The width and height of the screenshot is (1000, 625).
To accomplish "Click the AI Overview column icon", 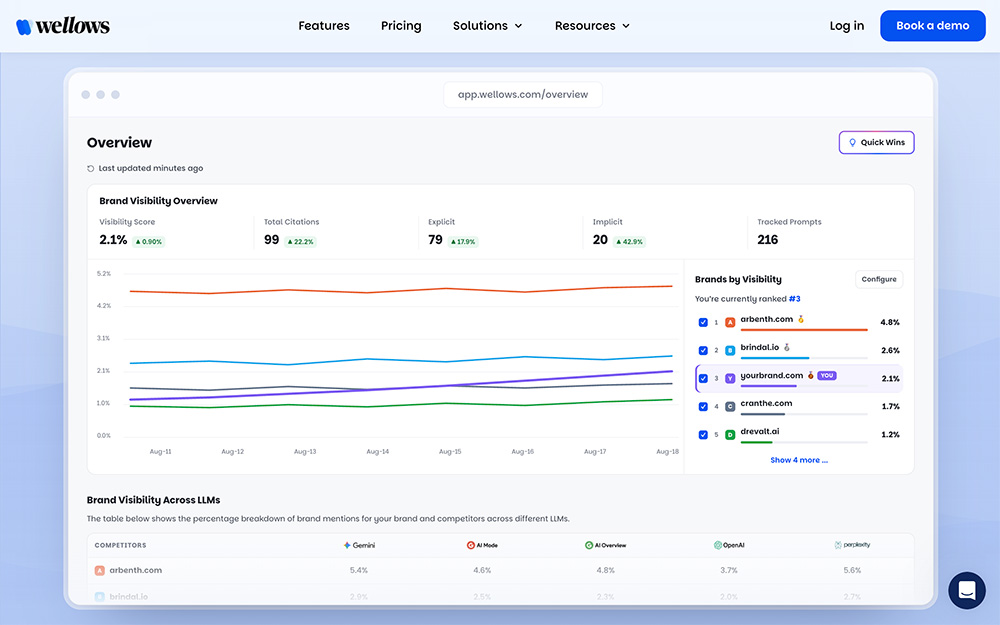I will [x=589, y=545].
